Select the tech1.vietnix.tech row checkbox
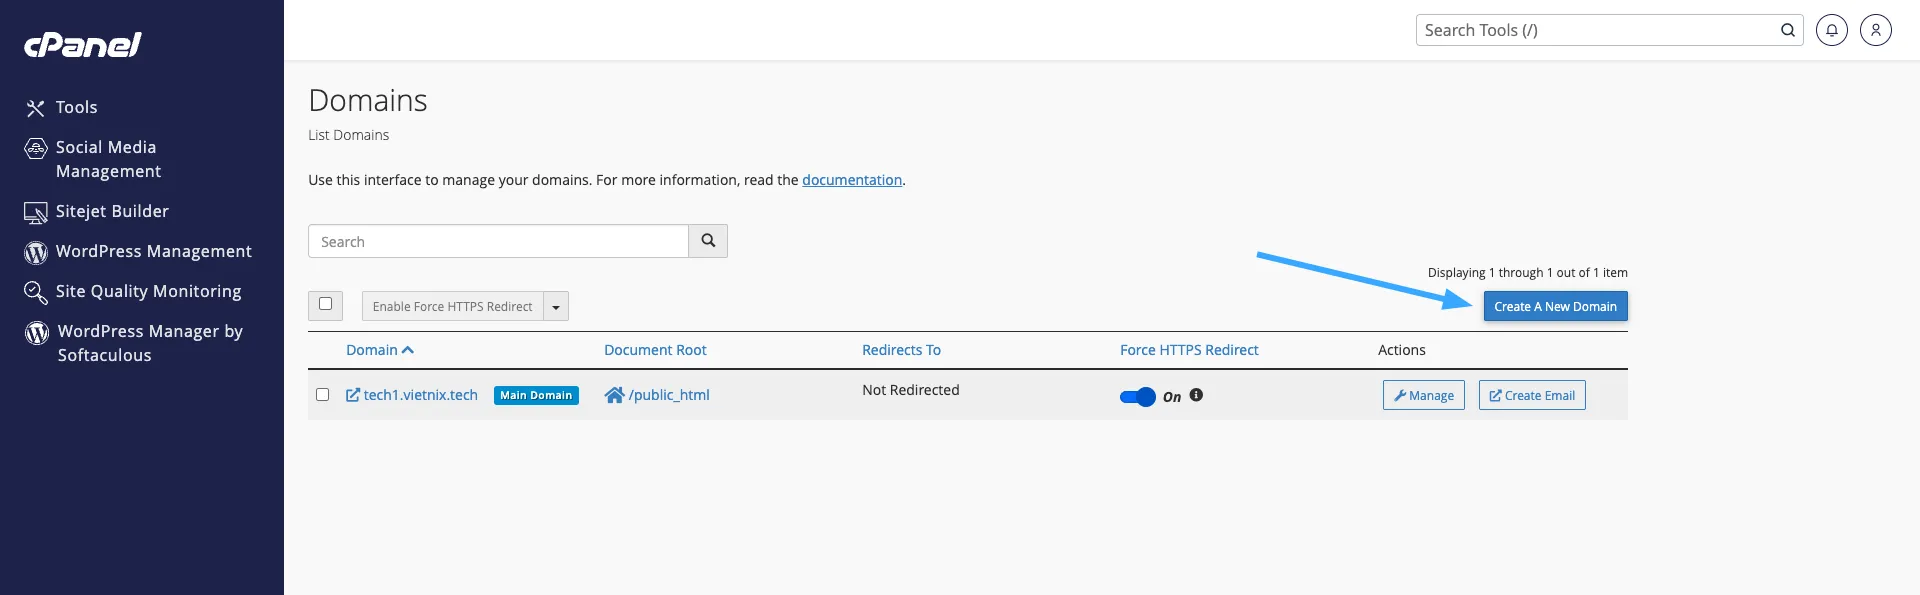The width and height of the screenshot is (1920, 595). (x=322, y=395)
